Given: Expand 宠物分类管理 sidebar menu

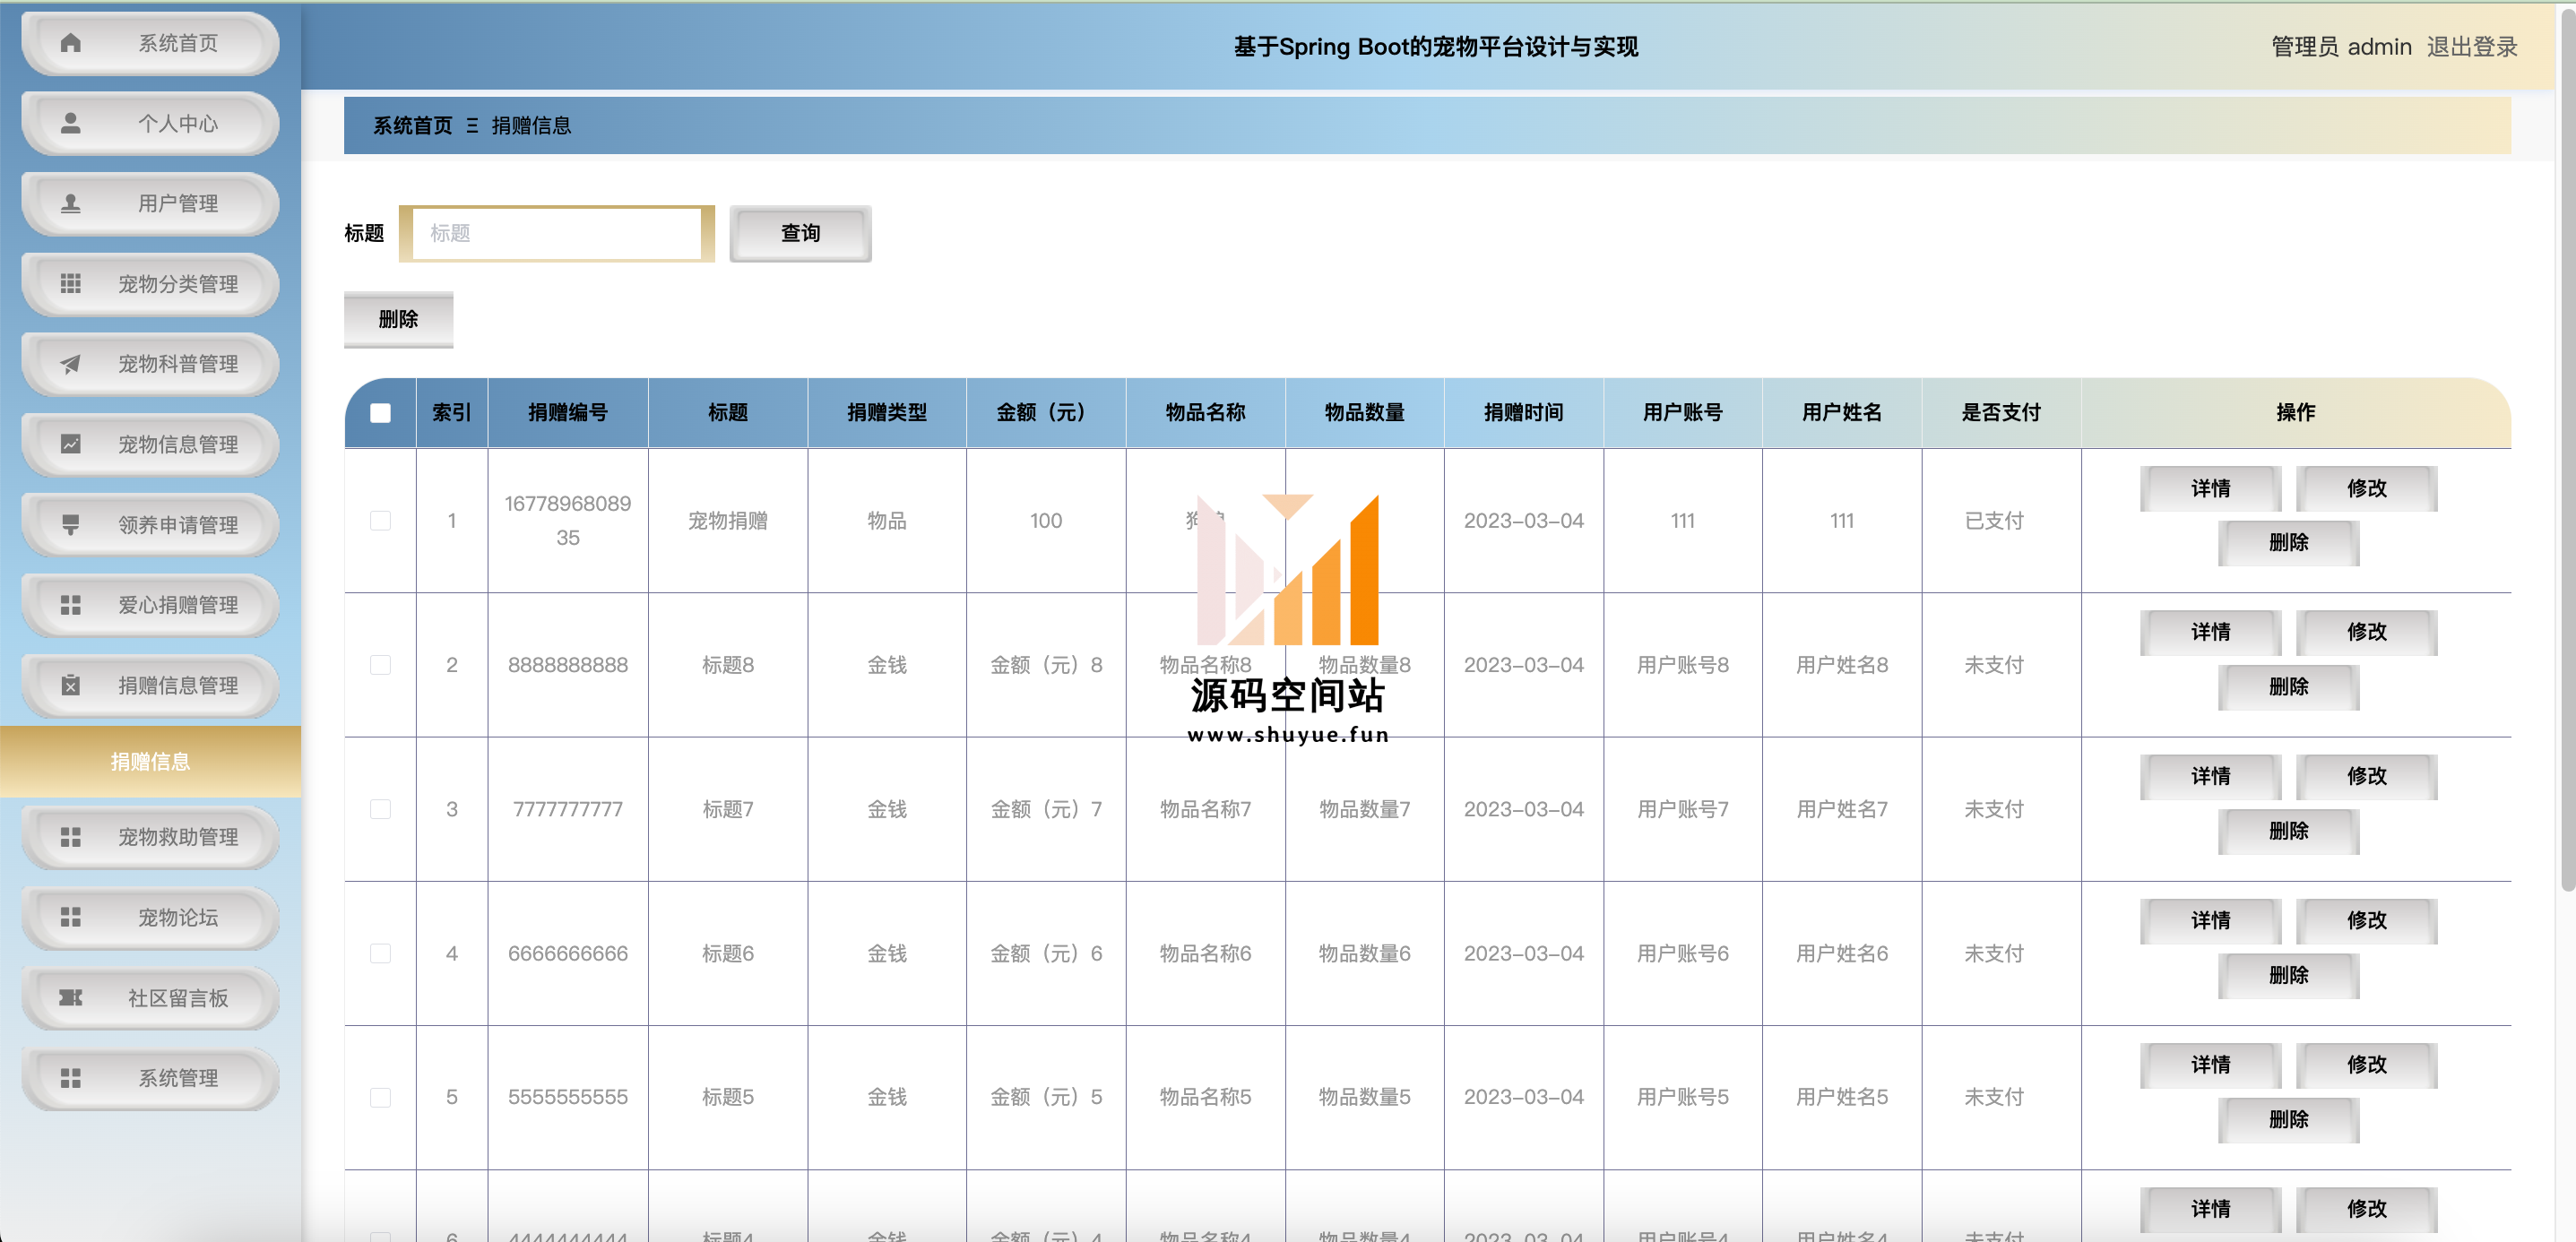Looking at the screenshot, I should click(150, 284).
